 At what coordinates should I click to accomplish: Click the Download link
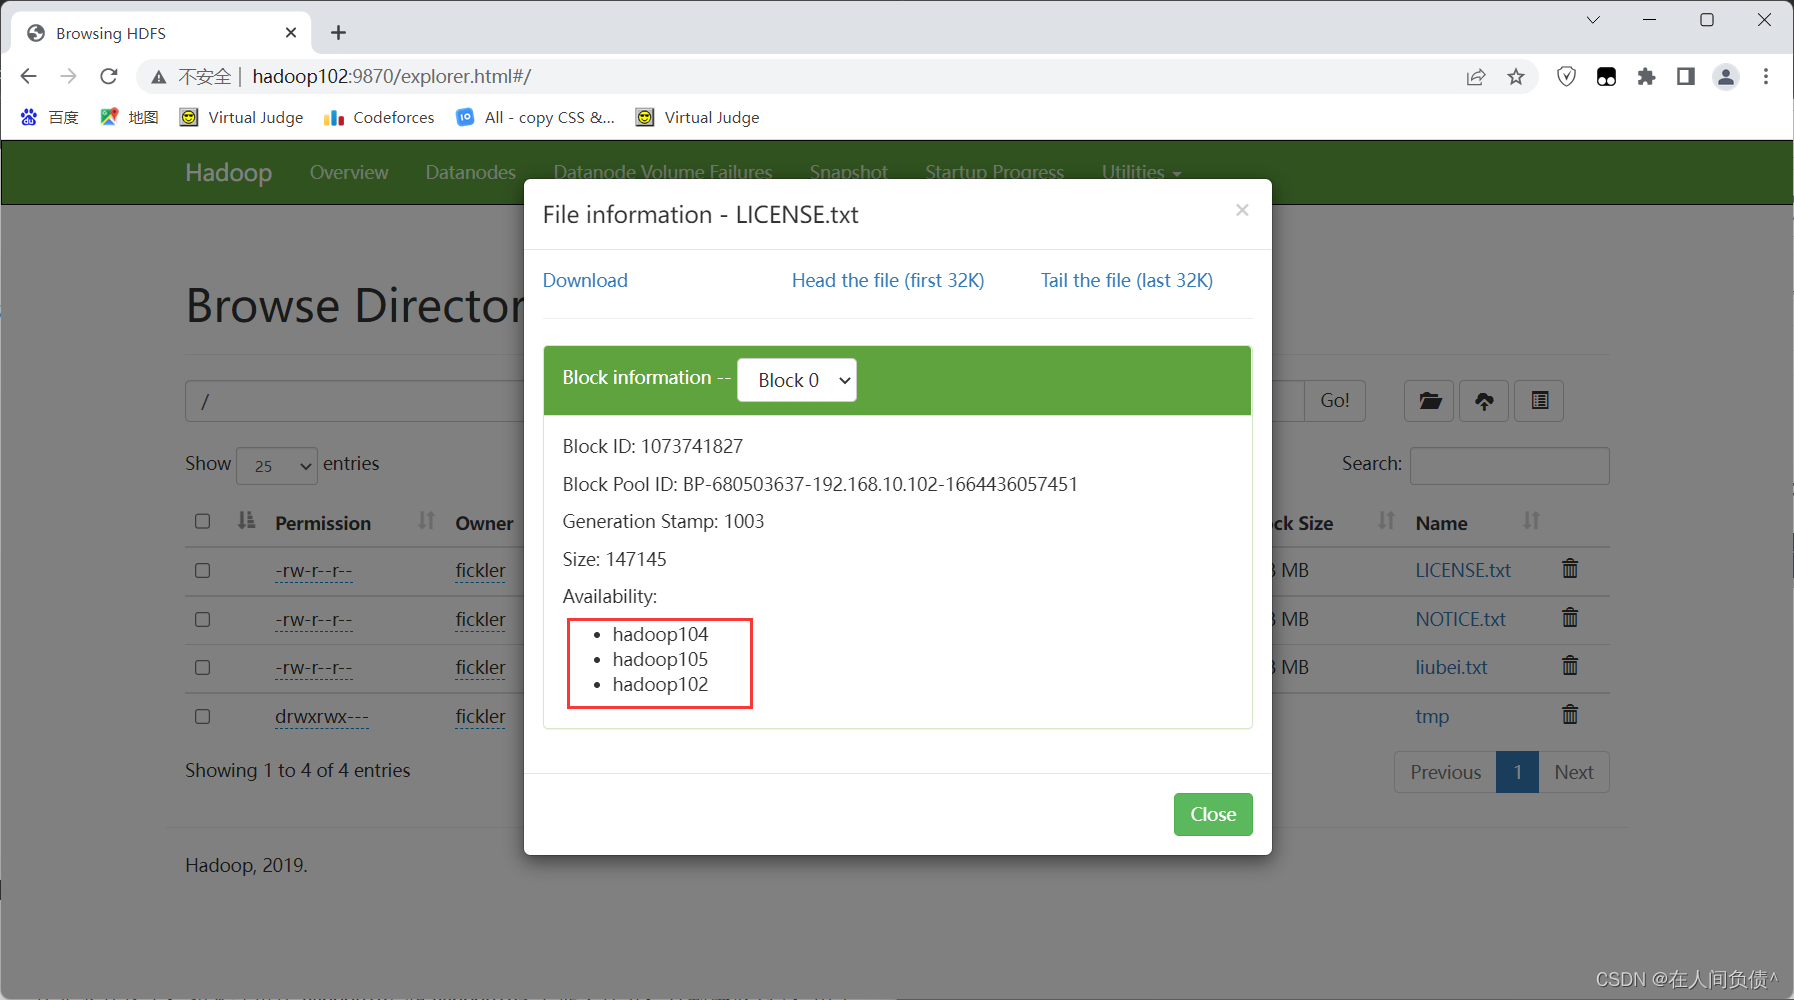pyautogui.click(x=585, y=280)
